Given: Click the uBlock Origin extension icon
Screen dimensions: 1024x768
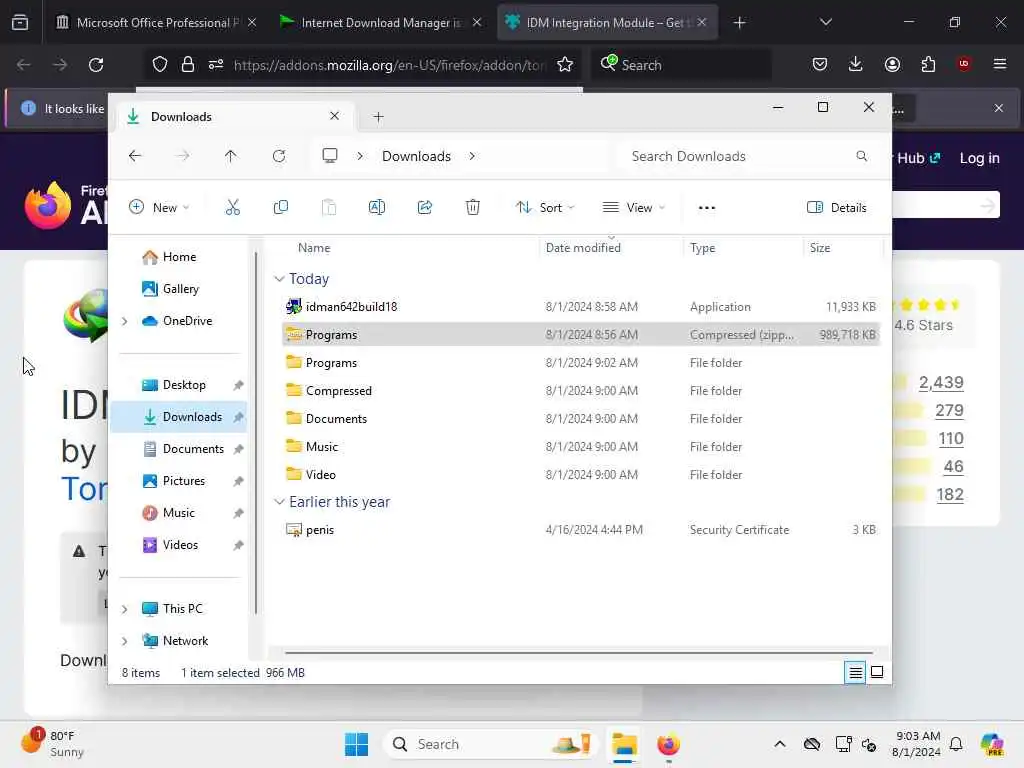Looking at the screenshot, I should [964, 63].
